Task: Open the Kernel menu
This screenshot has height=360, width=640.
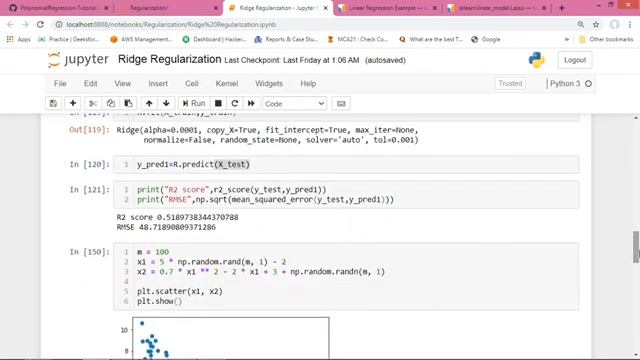Action: pos(227,84)
